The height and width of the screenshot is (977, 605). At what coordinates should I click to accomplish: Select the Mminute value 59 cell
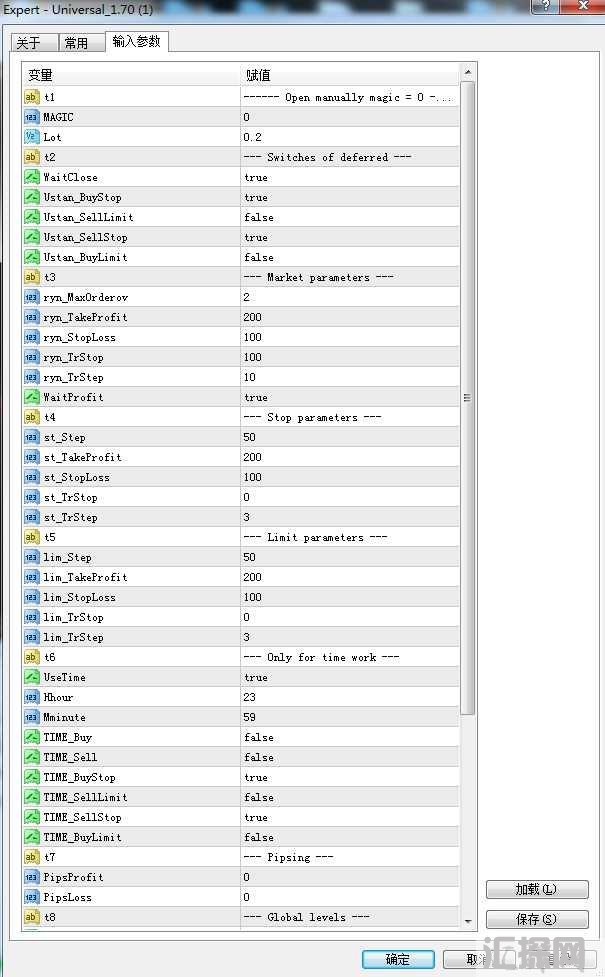[x=349, y=717]
